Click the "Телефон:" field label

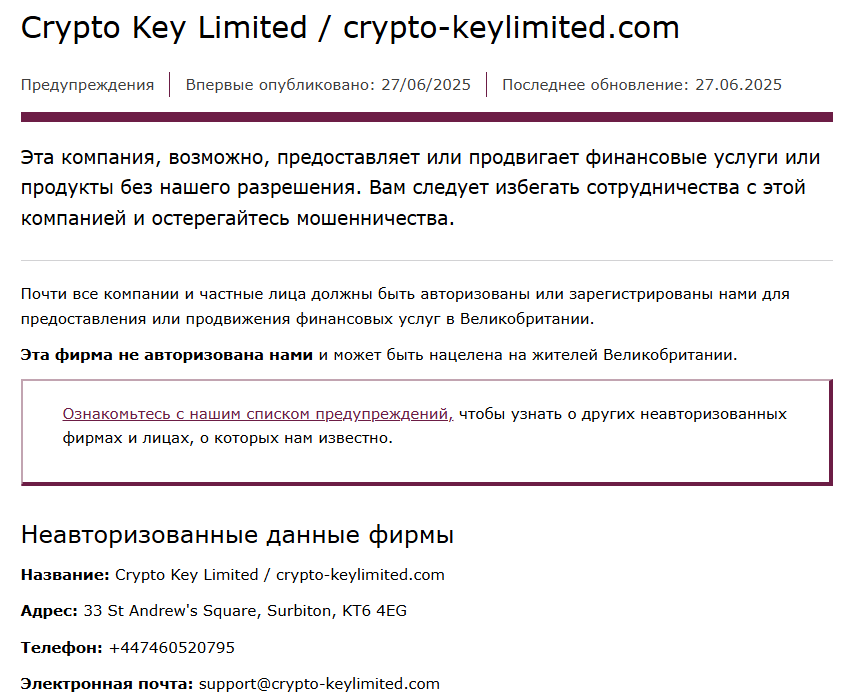coord(61,648)
